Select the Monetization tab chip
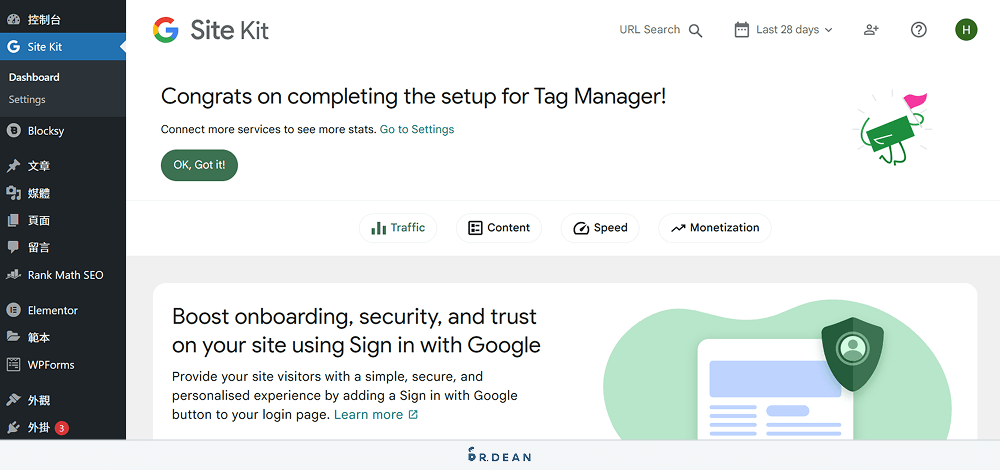Screen dimensions: 1000x470 point(715,228)
